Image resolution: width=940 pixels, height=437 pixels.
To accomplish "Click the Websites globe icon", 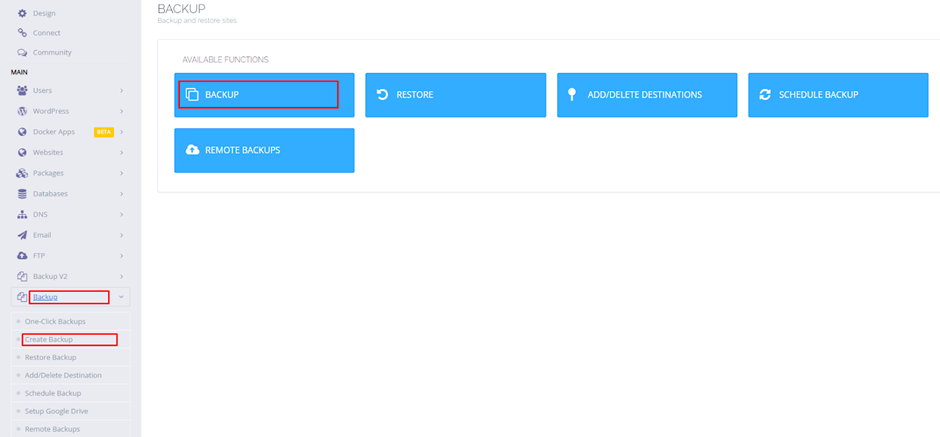I will coord(22,152).
